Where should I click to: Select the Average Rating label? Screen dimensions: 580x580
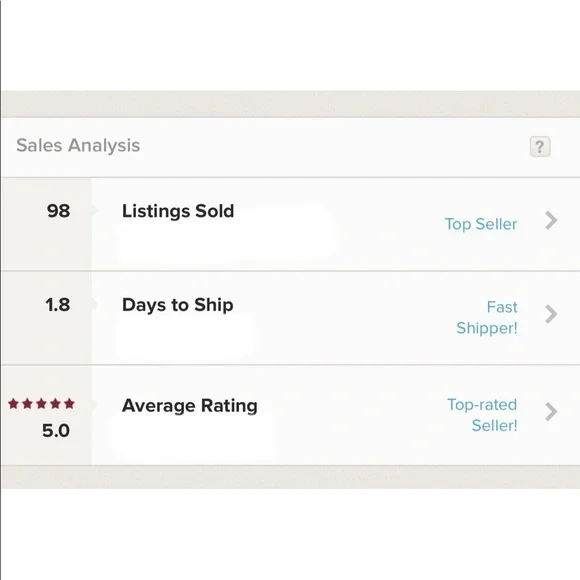190,406
